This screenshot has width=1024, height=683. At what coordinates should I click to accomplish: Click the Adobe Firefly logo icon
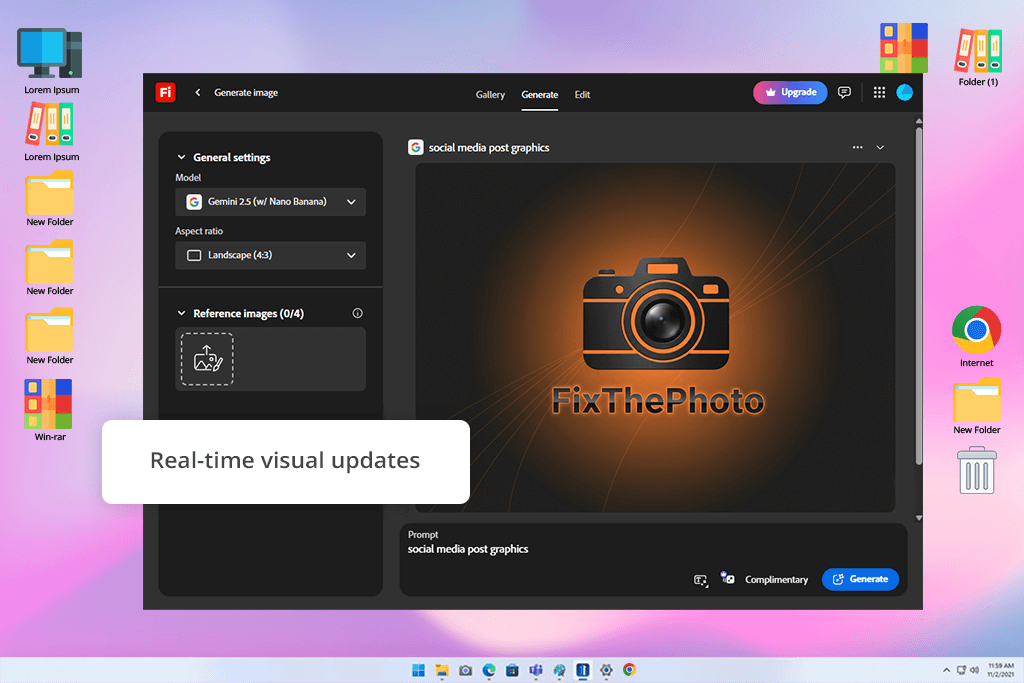[x=165, y=92]
